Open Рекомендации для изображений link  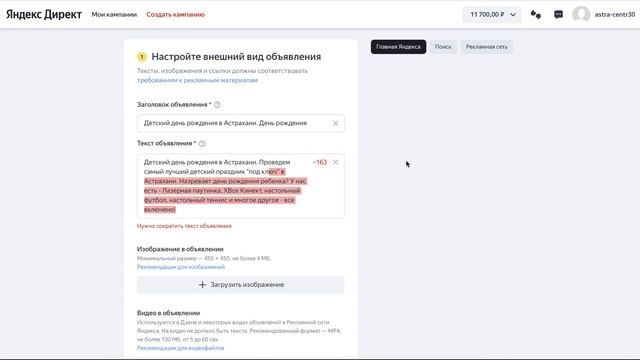181,267
